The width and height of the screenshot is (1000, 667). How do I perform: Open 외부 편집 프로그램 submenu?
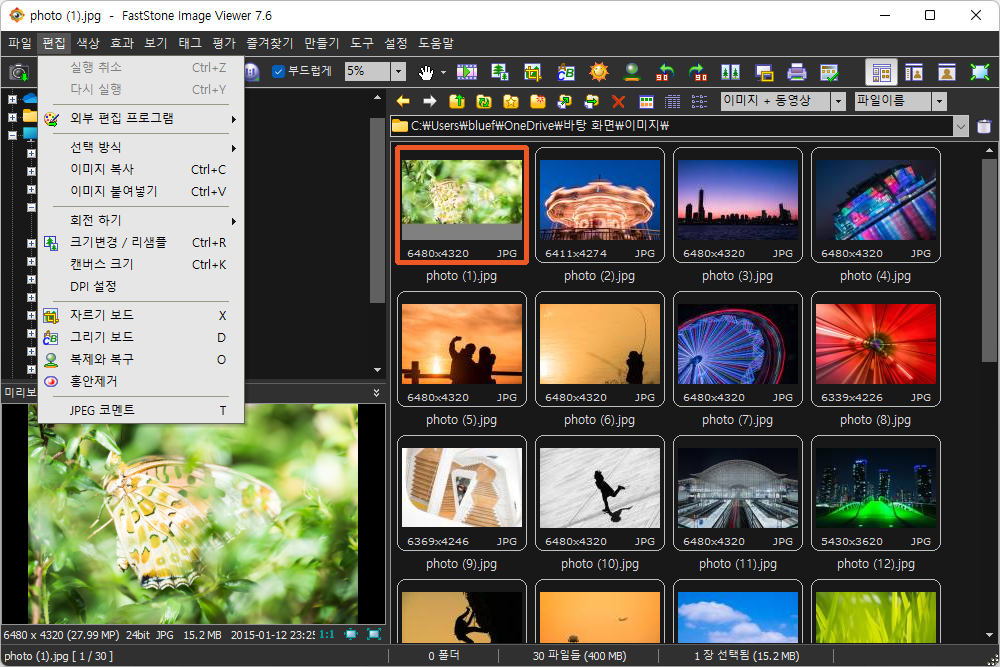pos(141,119)
